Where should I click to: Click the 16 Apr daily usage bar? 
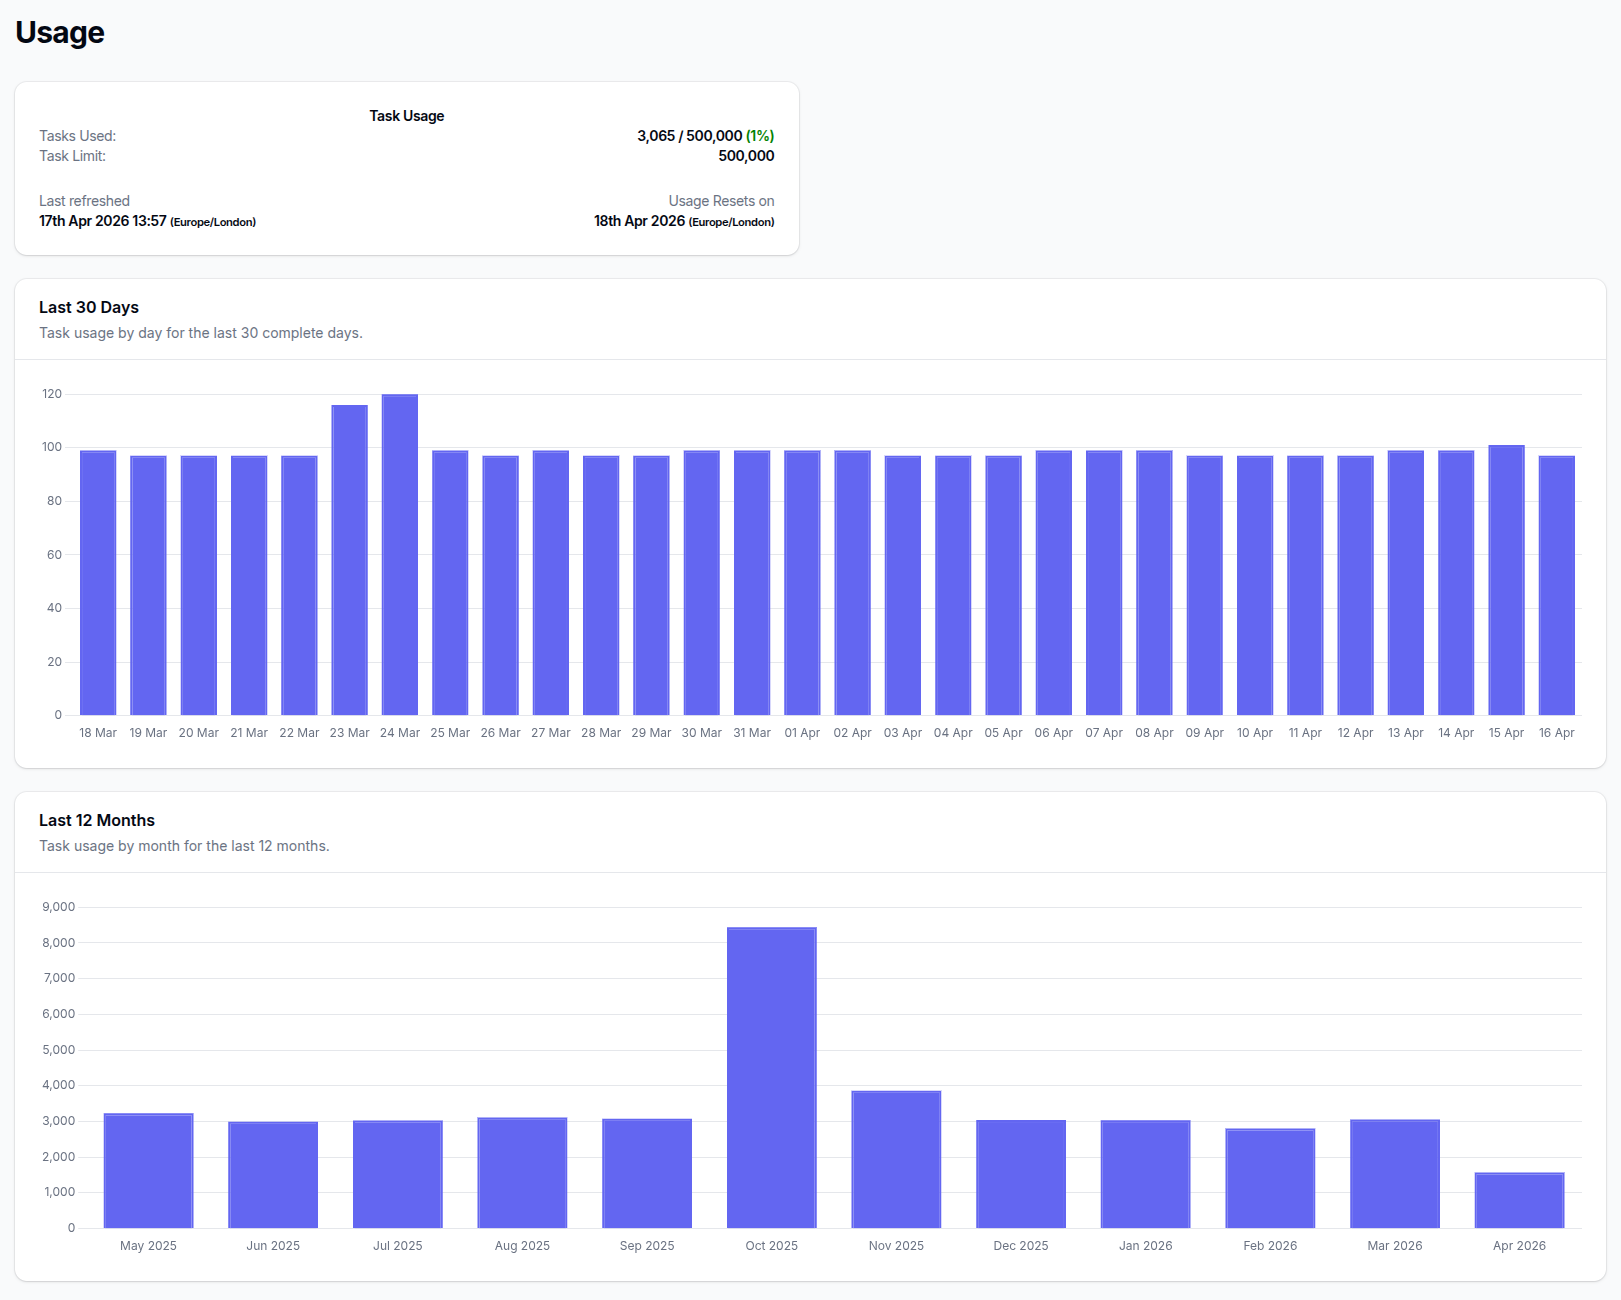(1556, 585)
